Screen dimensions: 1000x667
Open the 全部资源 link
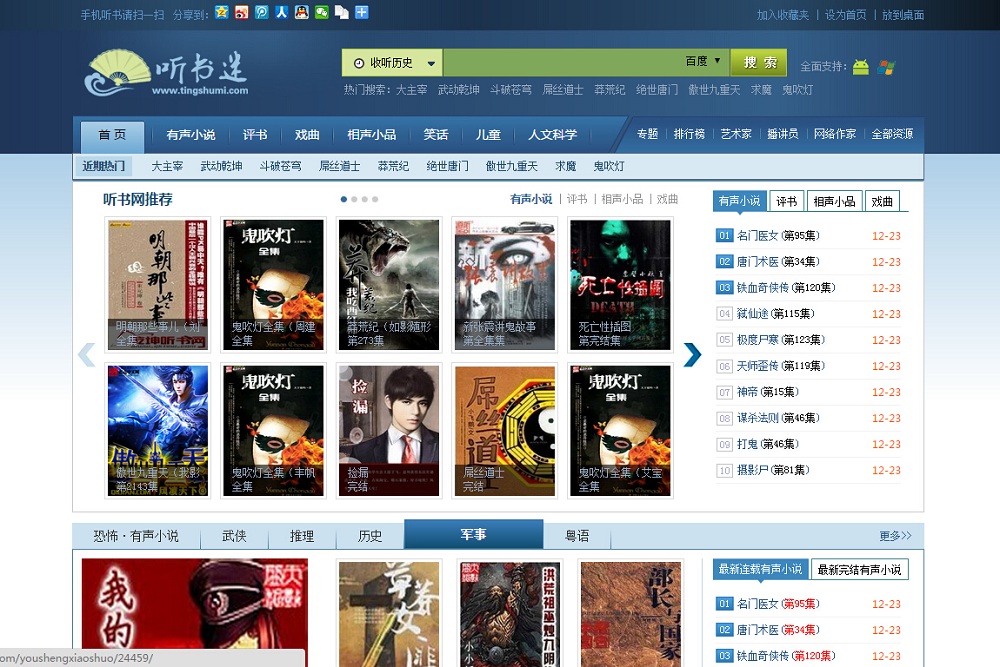click(x=892, y=134)
